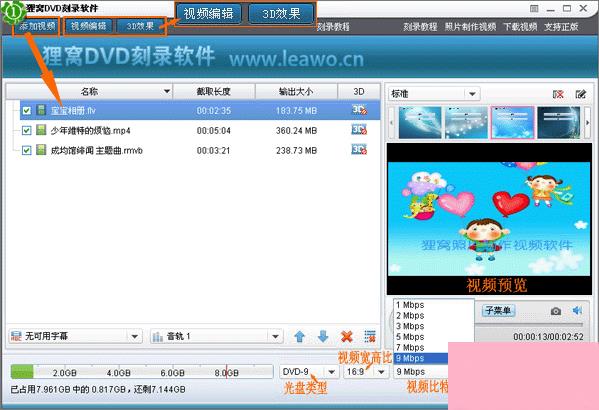Image resolution: width=599 pixels, height=410 pixels.
Task: Select the row 成均馆绯闻 主题曲.rmvb
Action: pos(200,150)
